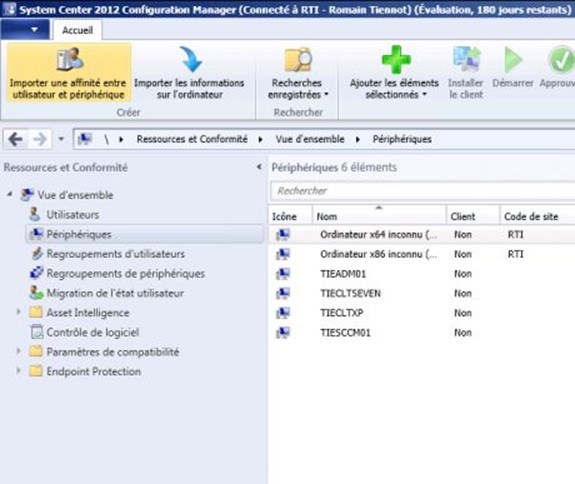Viewport: 575px width, 484px height.
Task: Click the Forward navigation arrow
Action: (x=40, y=139)
